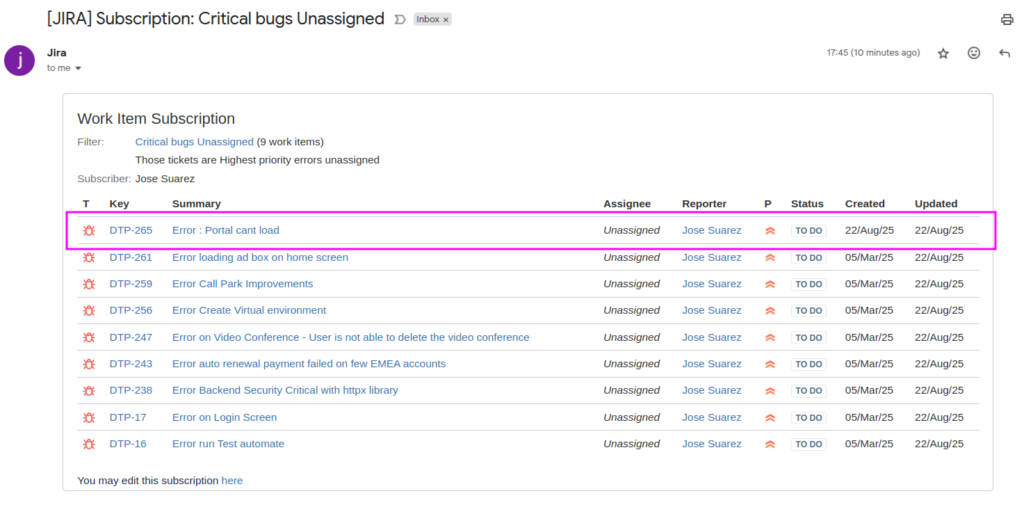Viewport: 1024px width, 505px height.
Task: Click the bug icon for DTP-261
Action: (x=89, y=257)
